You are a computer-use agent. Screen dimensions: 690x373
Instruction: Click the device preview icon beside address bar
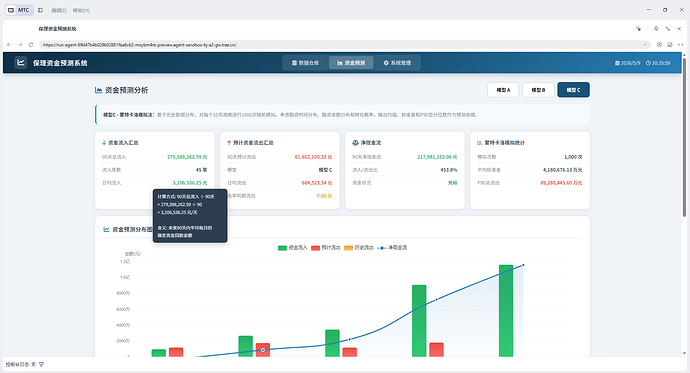(x=670, y=44)
